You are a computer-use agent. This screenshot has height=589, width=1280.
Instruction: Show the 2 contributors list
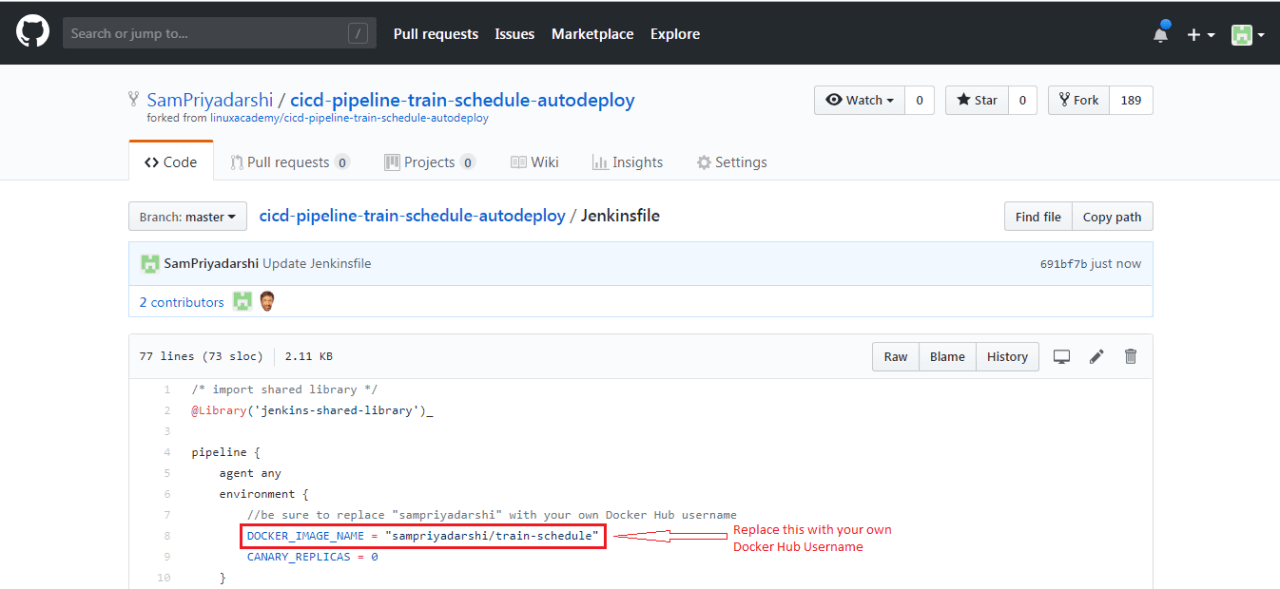[181, 302]
